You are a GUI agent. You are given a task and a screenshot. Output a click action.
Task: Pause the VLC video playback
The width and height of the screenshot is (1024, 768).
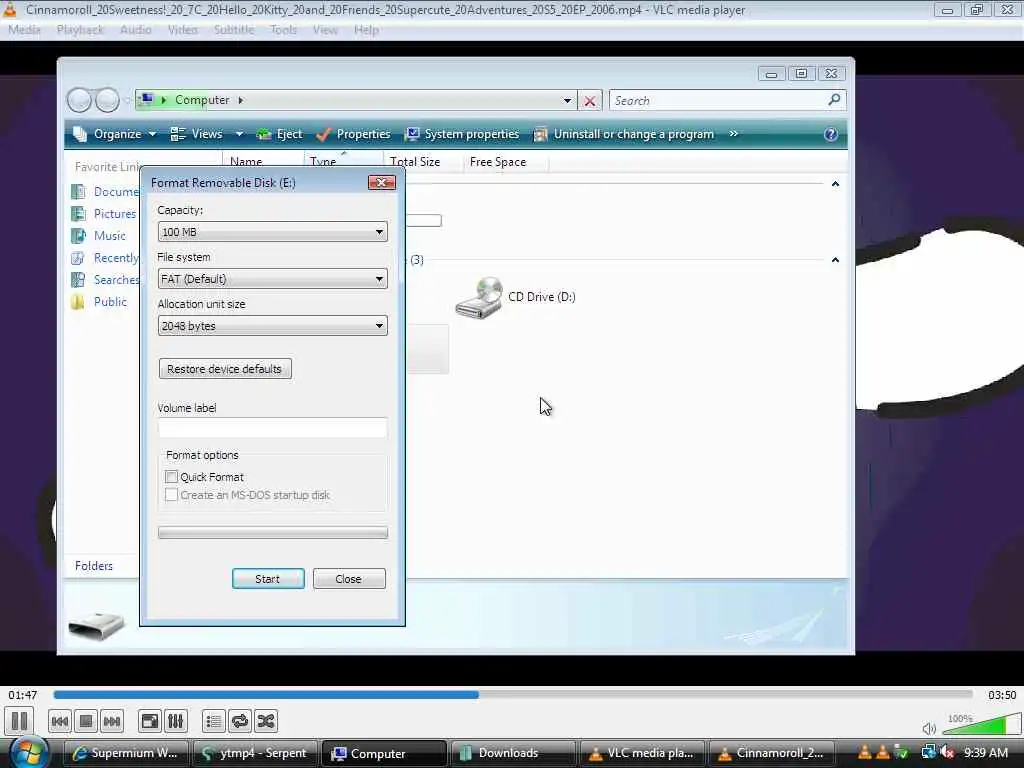[x=20, y=721]
